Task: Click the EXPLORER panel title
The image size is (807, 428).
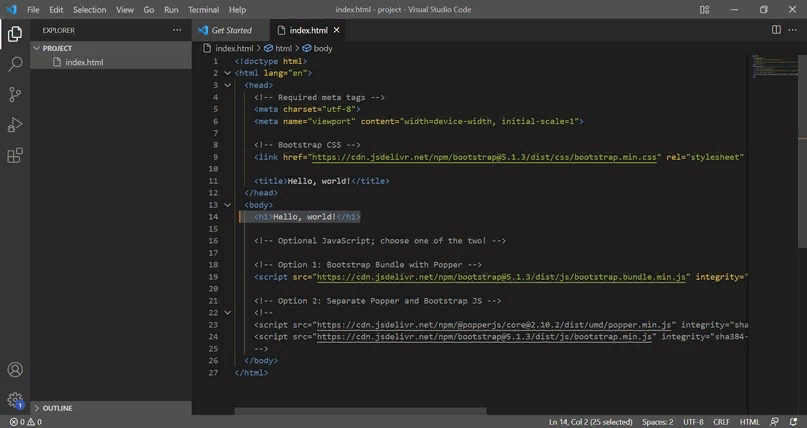Action: click(59, 30)
